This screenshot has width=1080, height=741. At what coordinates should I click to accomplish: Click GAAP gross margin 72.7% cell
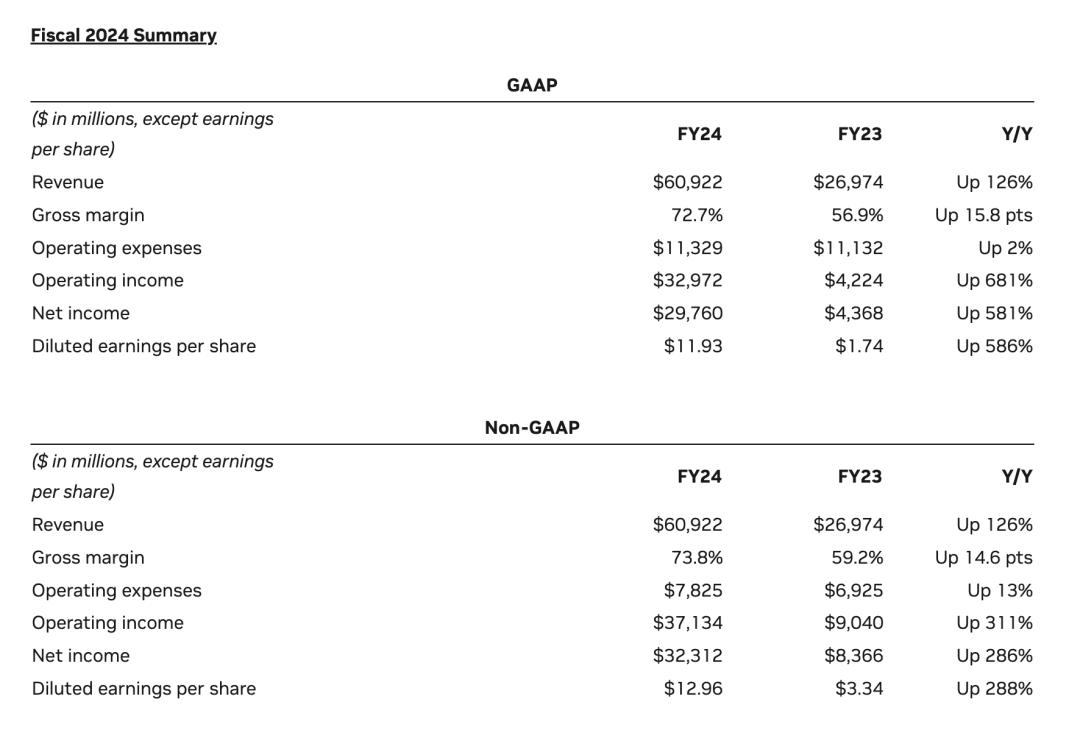coord(697,215)
